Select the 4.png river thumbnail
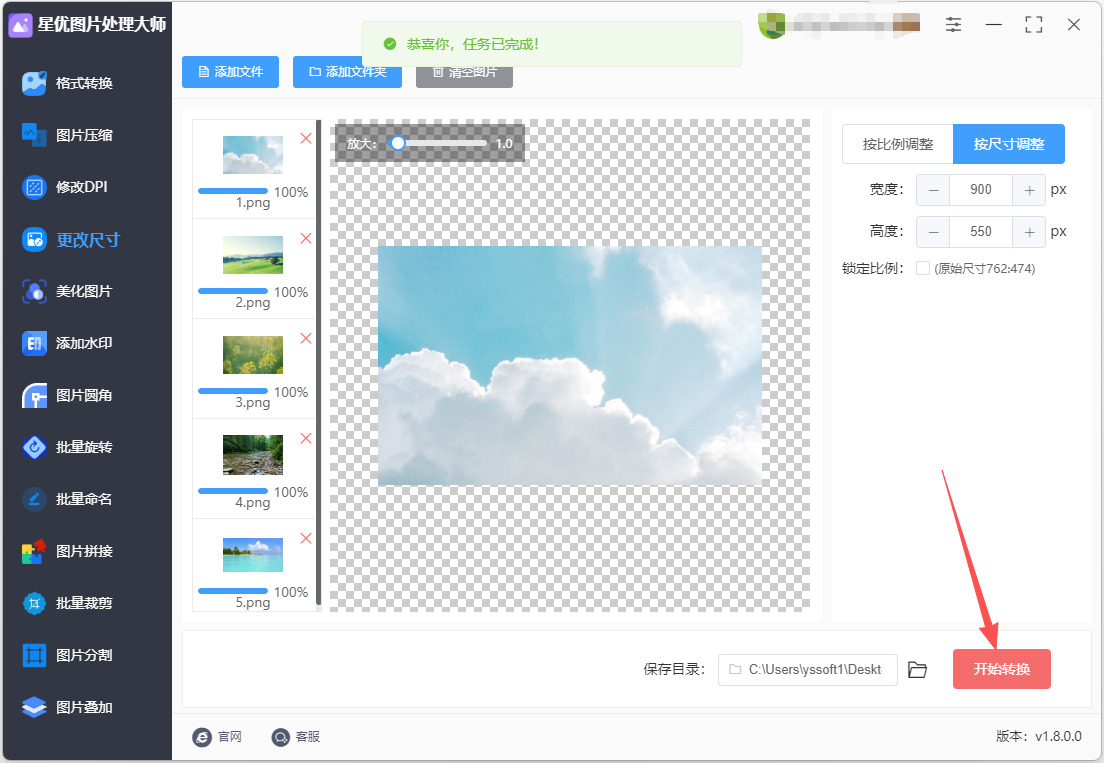Viewport: 1104px width, 763px height. click(253, 455)
